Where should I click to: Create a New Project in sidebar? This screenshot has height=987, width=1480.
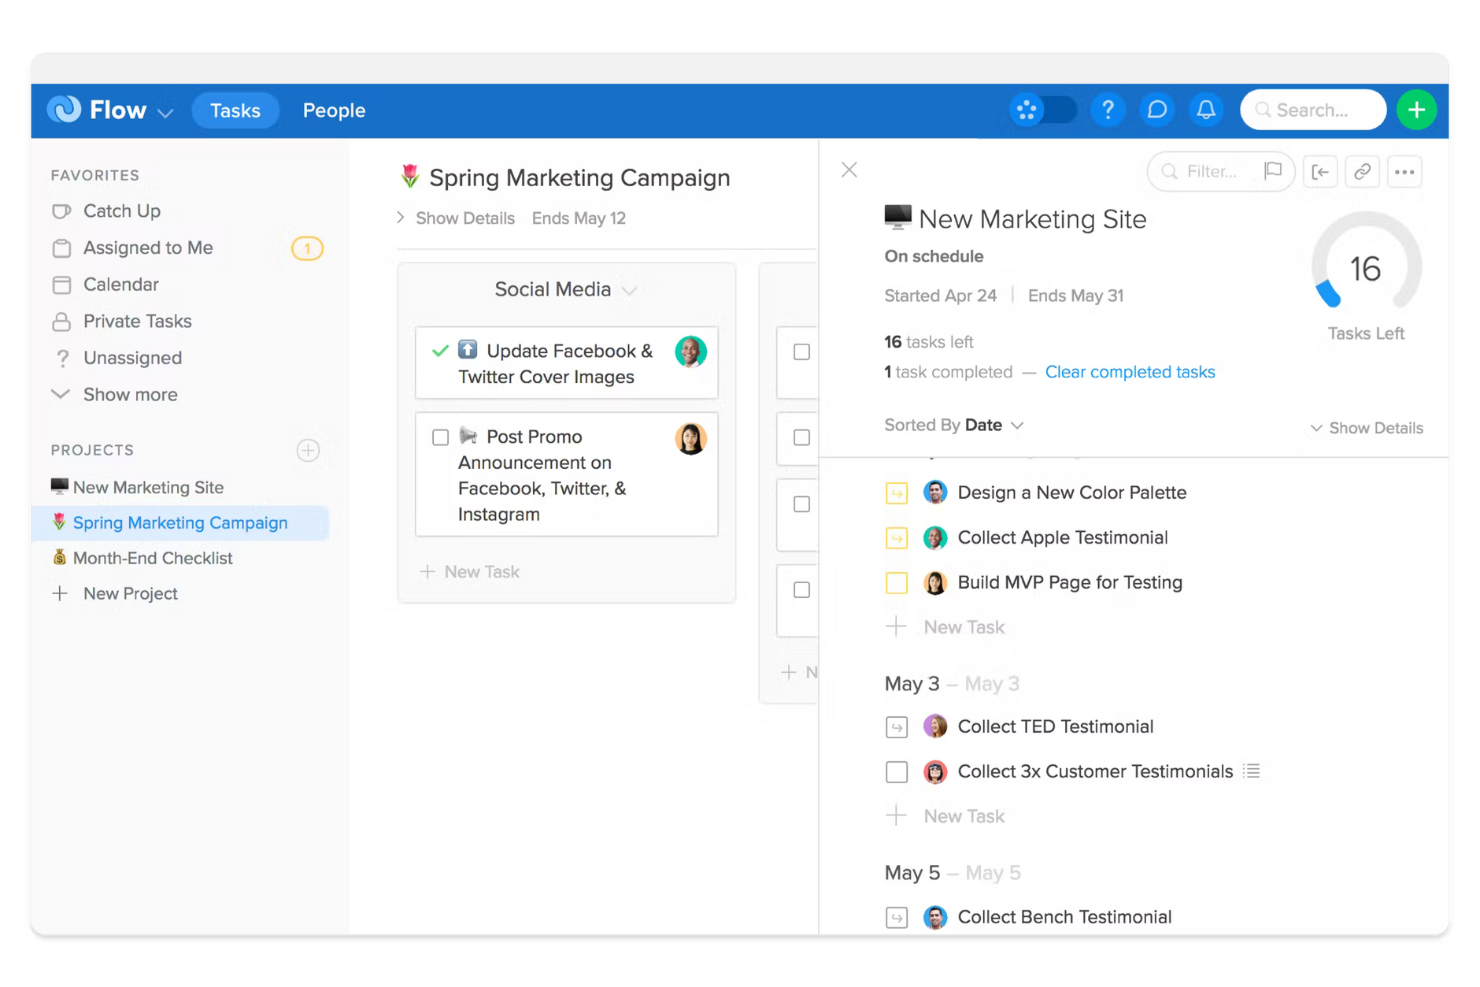[x=115, y=594]
